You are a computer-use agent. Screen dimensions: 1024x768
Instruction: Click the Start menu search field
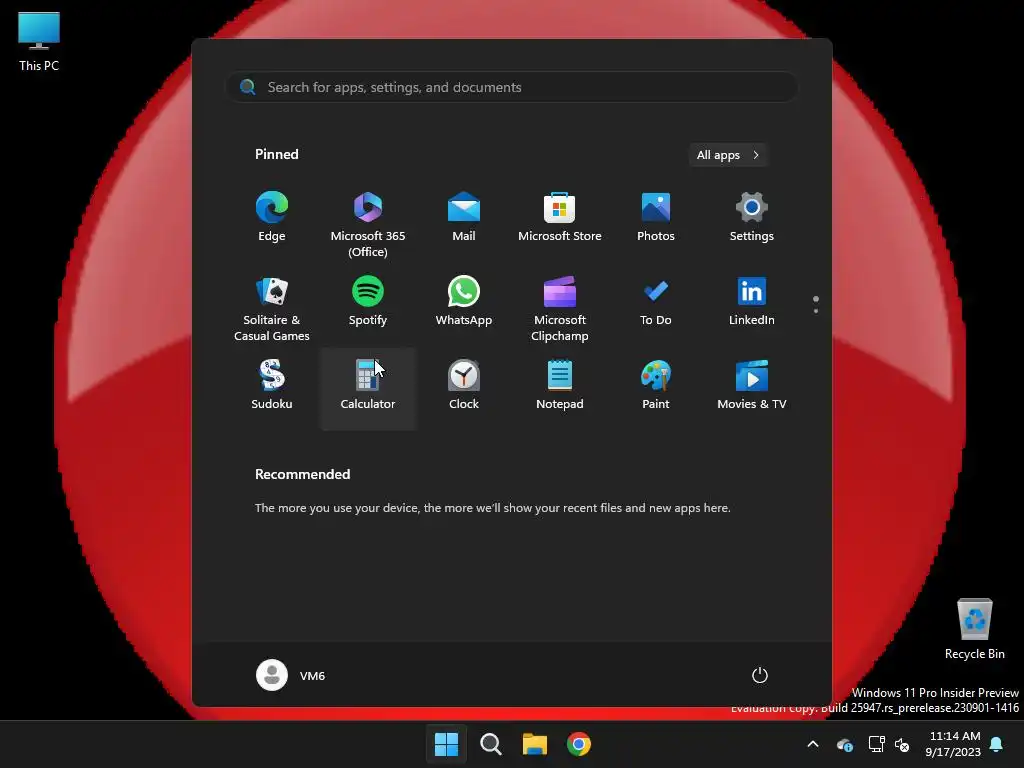click(512, 88)
